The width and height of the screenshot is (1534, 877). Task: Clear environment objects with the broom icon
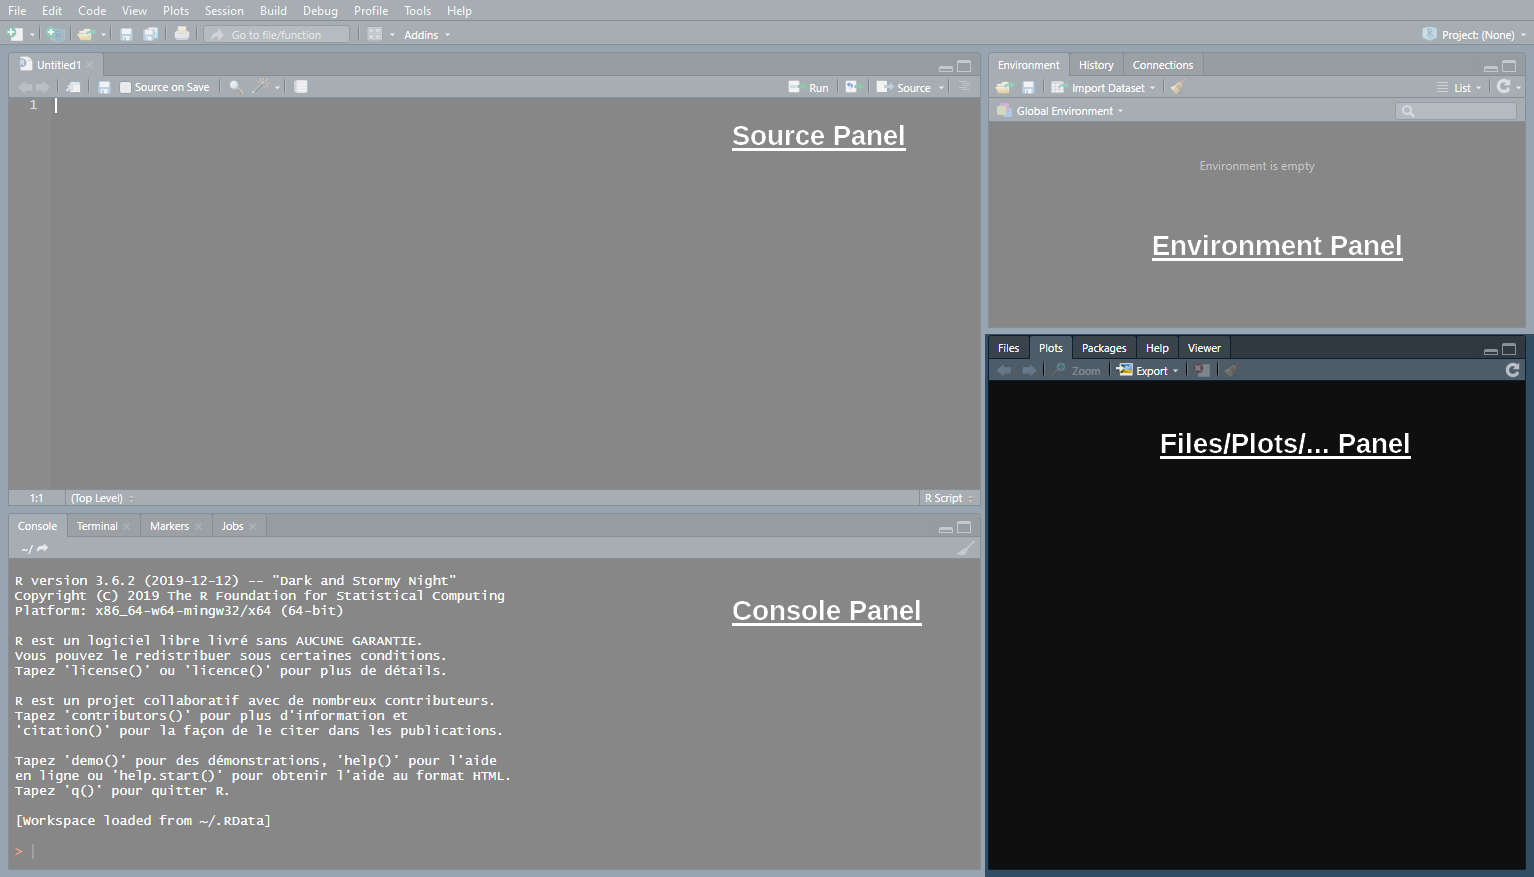[1177, 88]
